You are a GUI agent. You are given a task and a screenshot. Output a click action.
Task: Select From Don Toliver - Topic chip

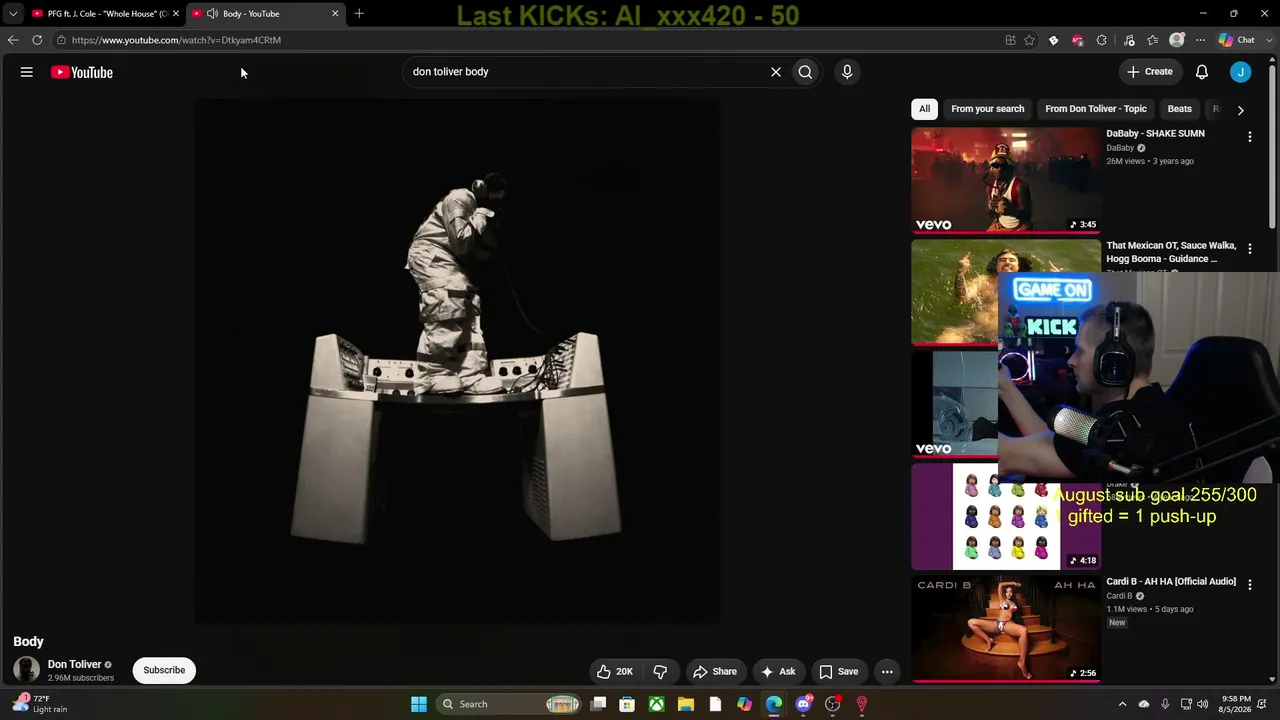click(x=1096, y=109)
